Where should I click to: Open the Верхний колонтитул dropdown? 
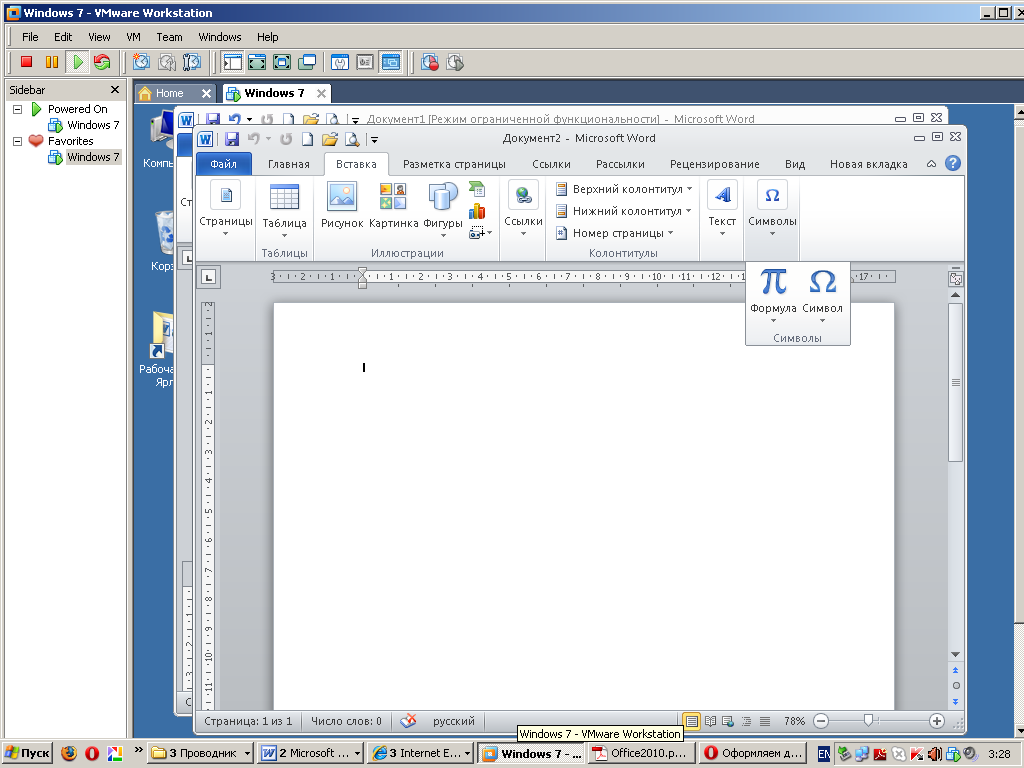(x=624, y=189)
